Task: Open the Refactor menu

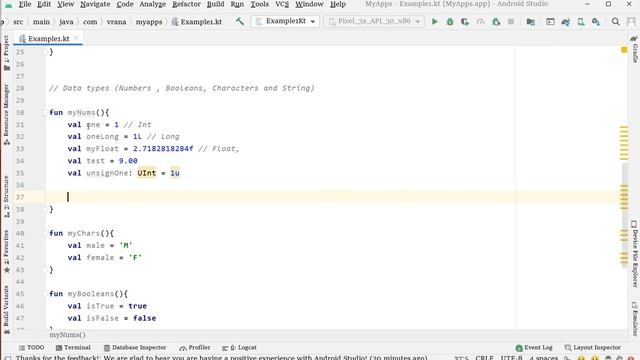Action: (x=186, y=4)
